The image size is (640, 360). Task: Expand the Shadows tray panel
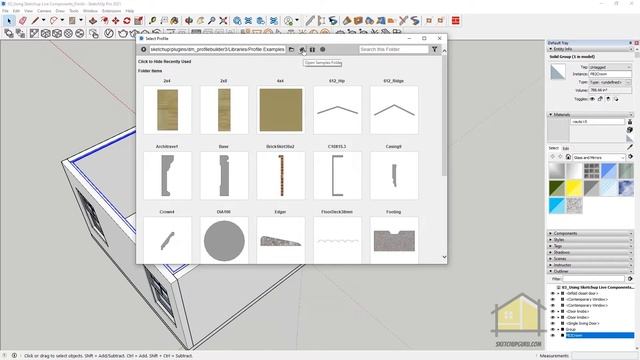tap(590, 252)
